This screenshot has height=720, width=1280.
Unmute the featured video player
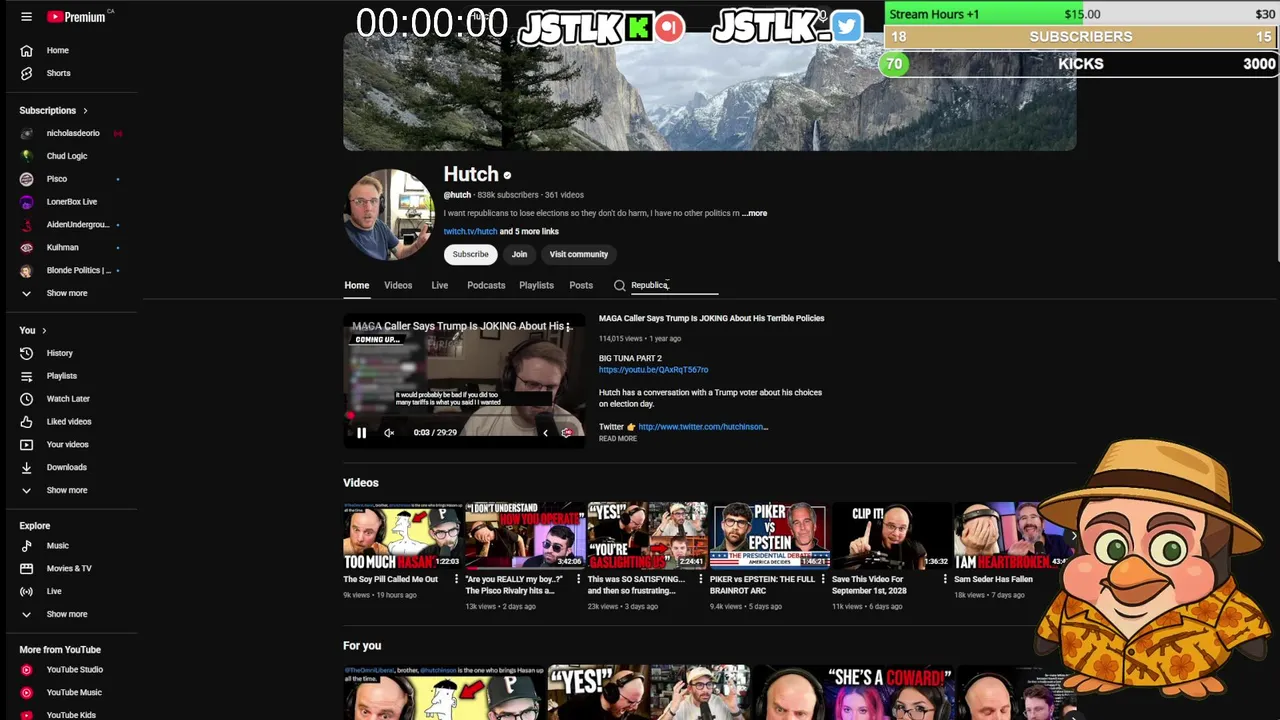389,432
